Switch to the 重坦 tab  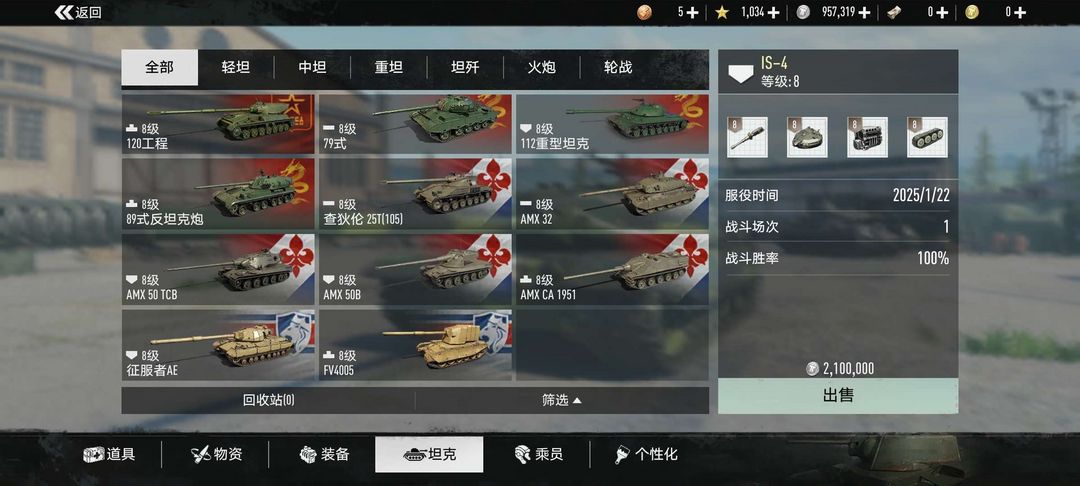pyautogui.click(x=388, y=67)
